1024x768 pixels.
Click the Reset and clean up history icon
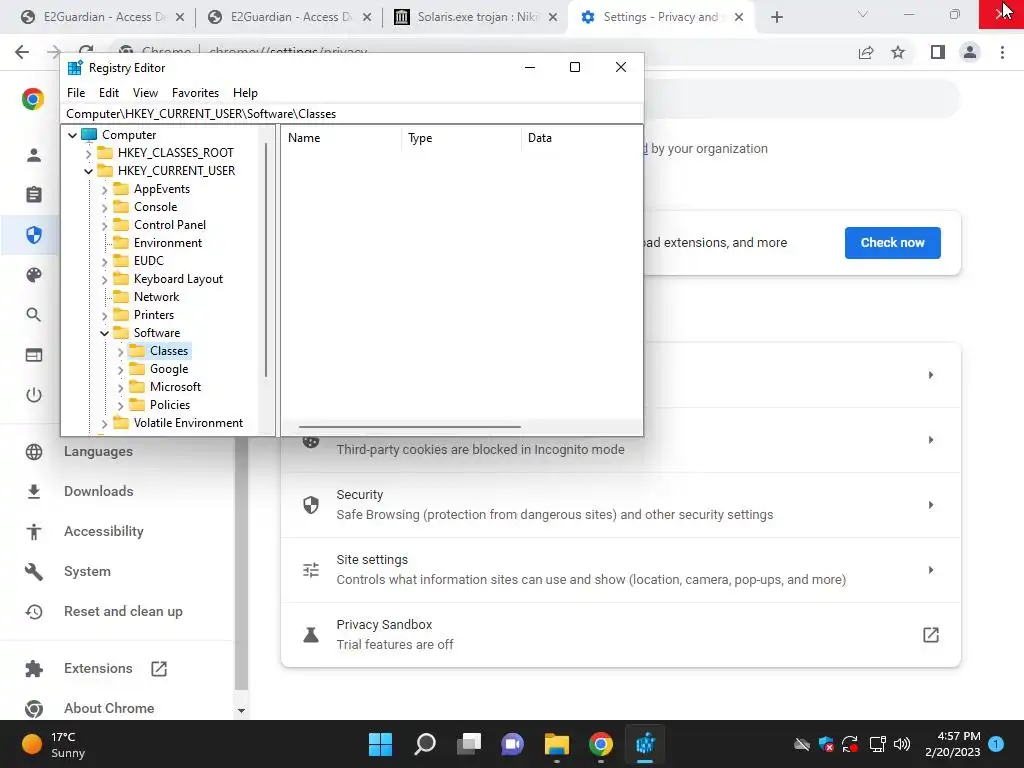[33, 611]
